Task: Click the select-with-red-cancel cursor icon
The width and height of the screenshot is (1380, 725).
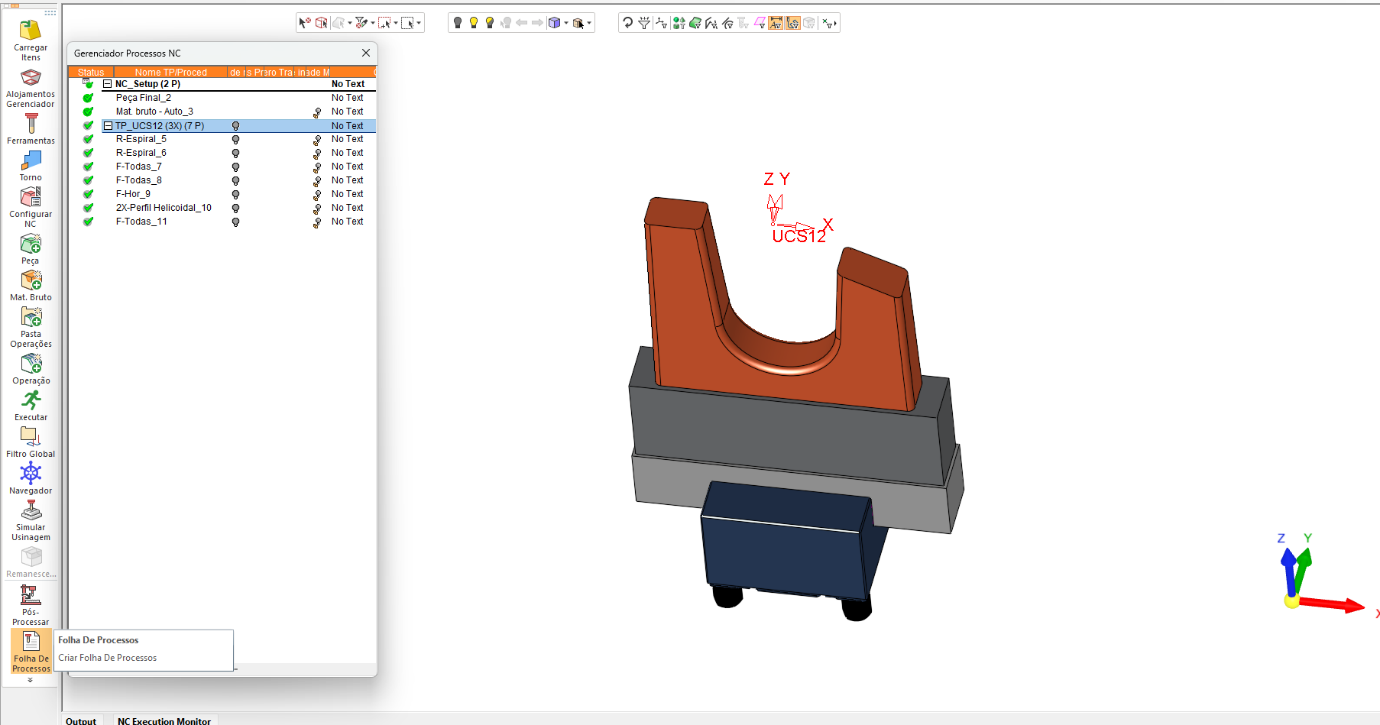Action: coord(305,22)
